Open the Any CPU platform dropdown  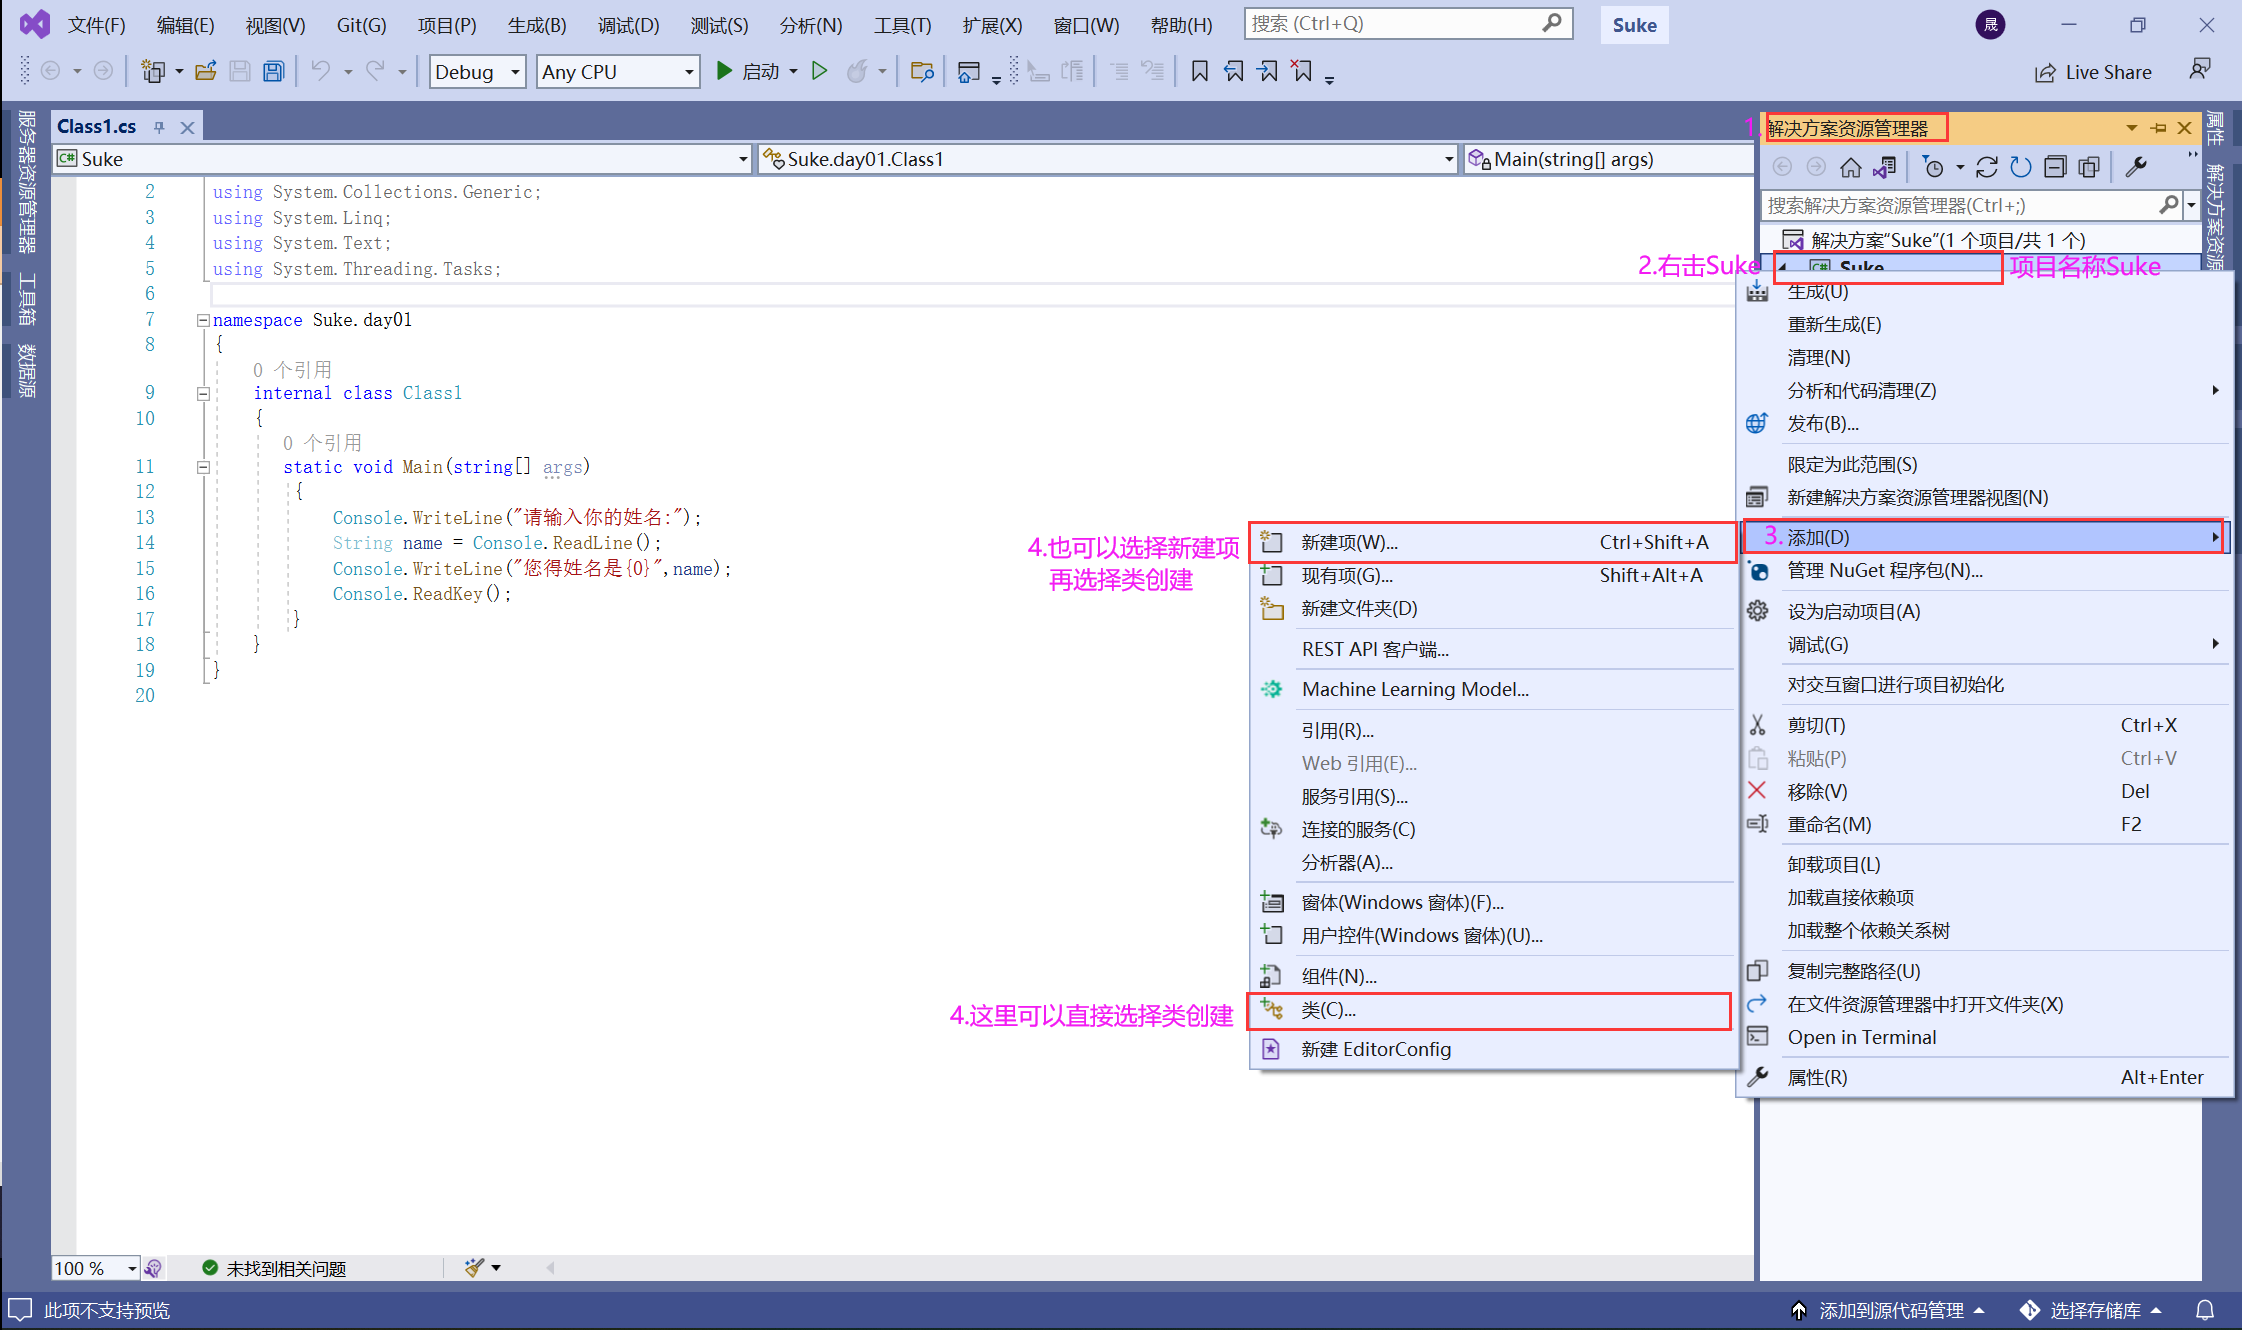688,72
